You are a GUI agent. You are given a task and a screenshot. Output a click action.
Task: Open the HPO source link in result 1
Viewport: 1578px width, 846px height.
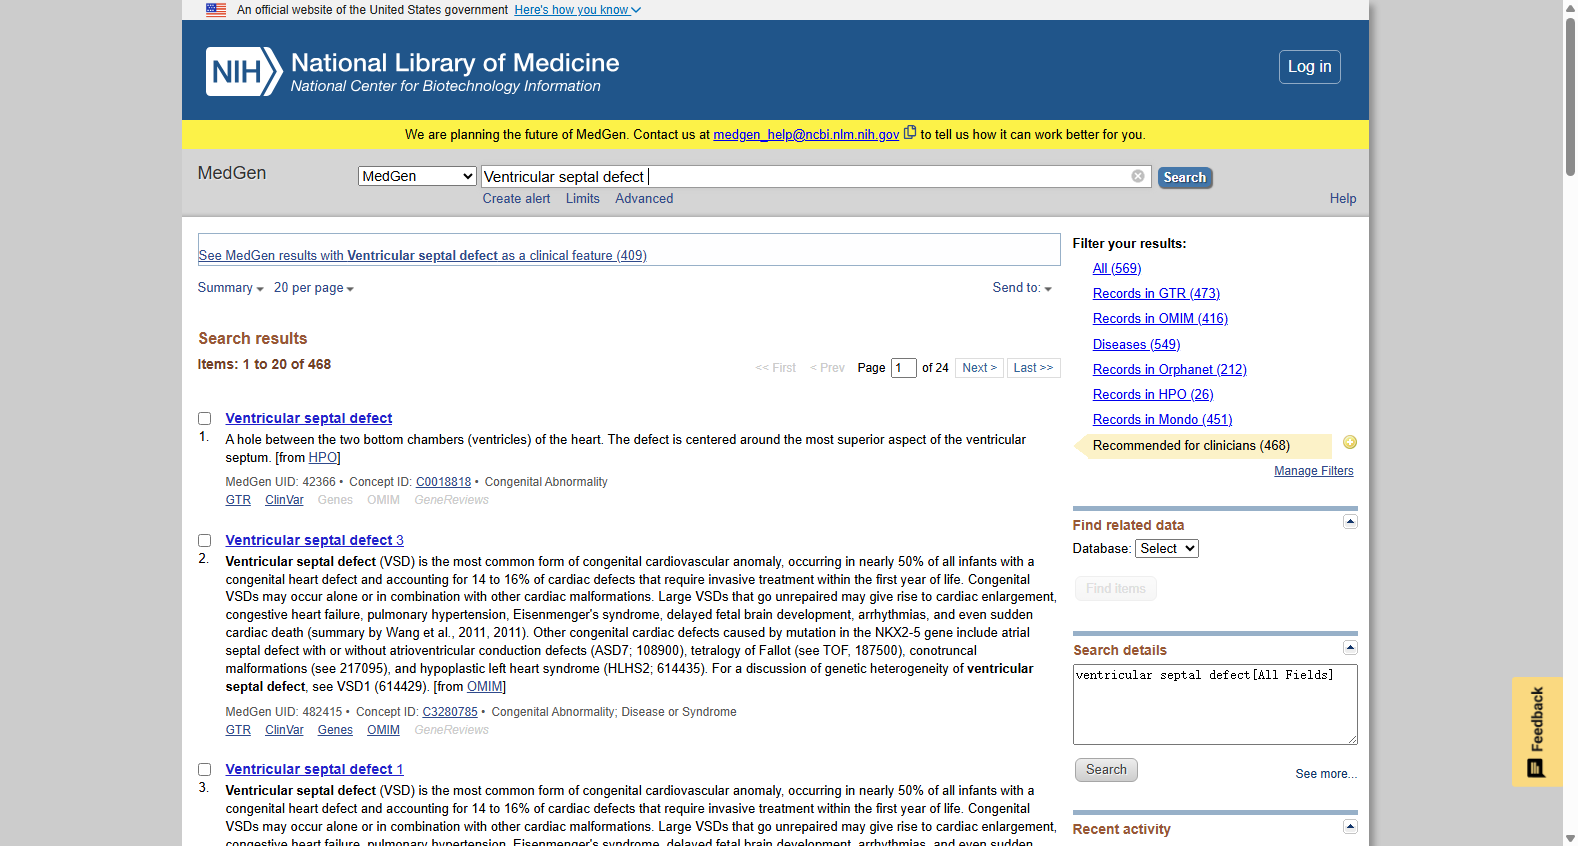322,458
